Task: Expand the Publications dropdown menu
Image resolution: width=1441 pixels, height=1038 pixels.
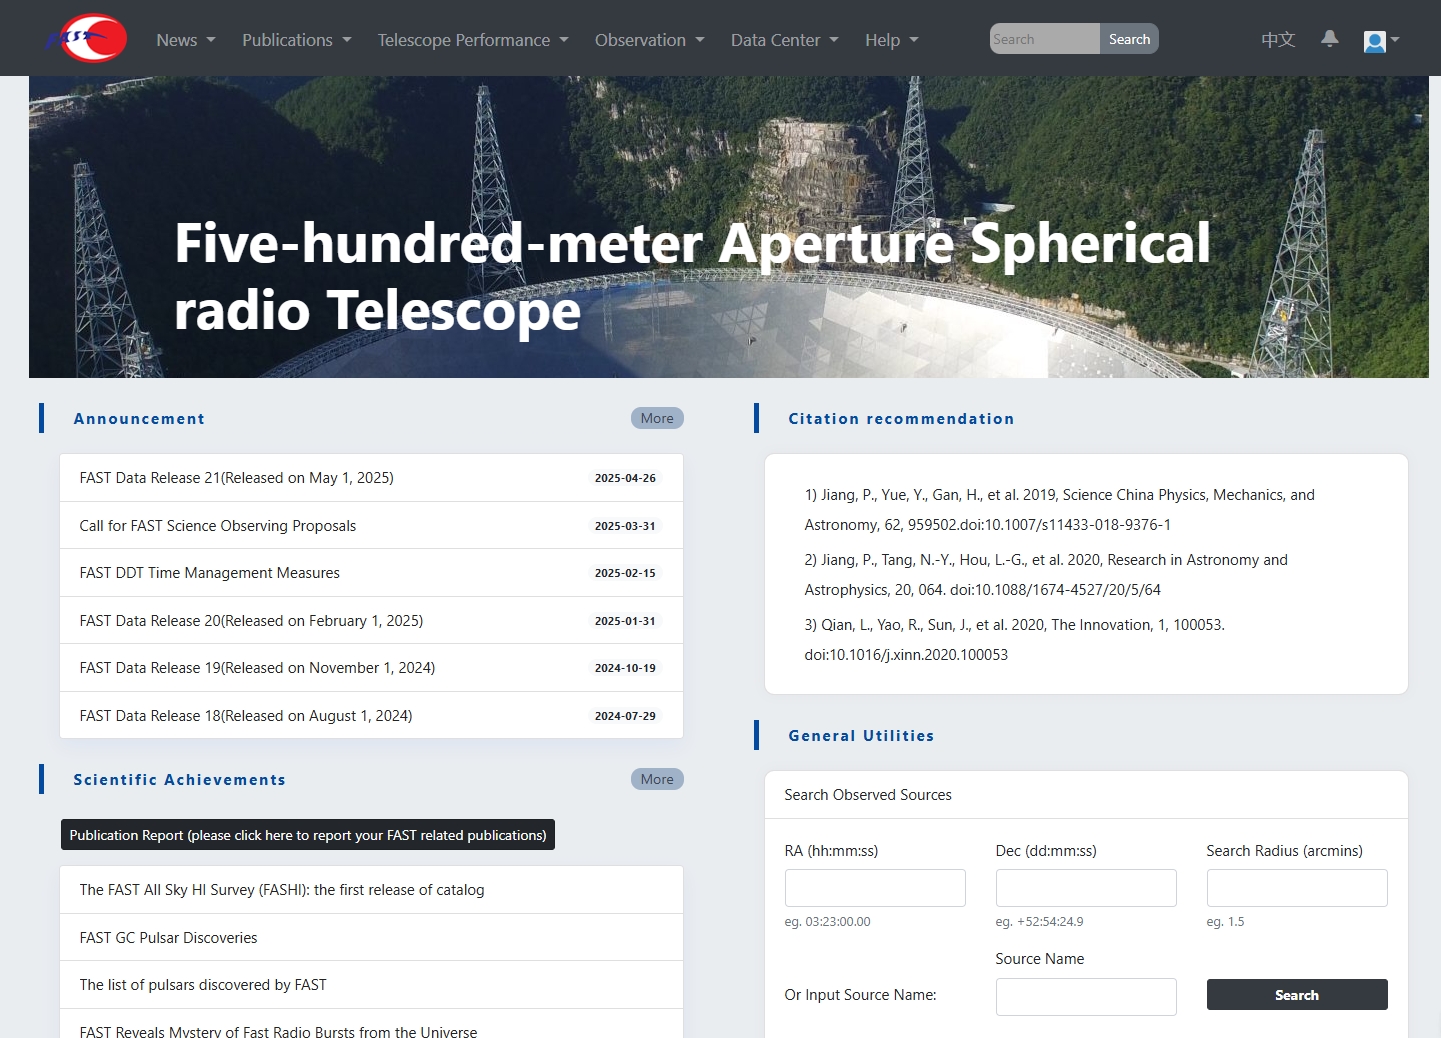Action: 296,40
